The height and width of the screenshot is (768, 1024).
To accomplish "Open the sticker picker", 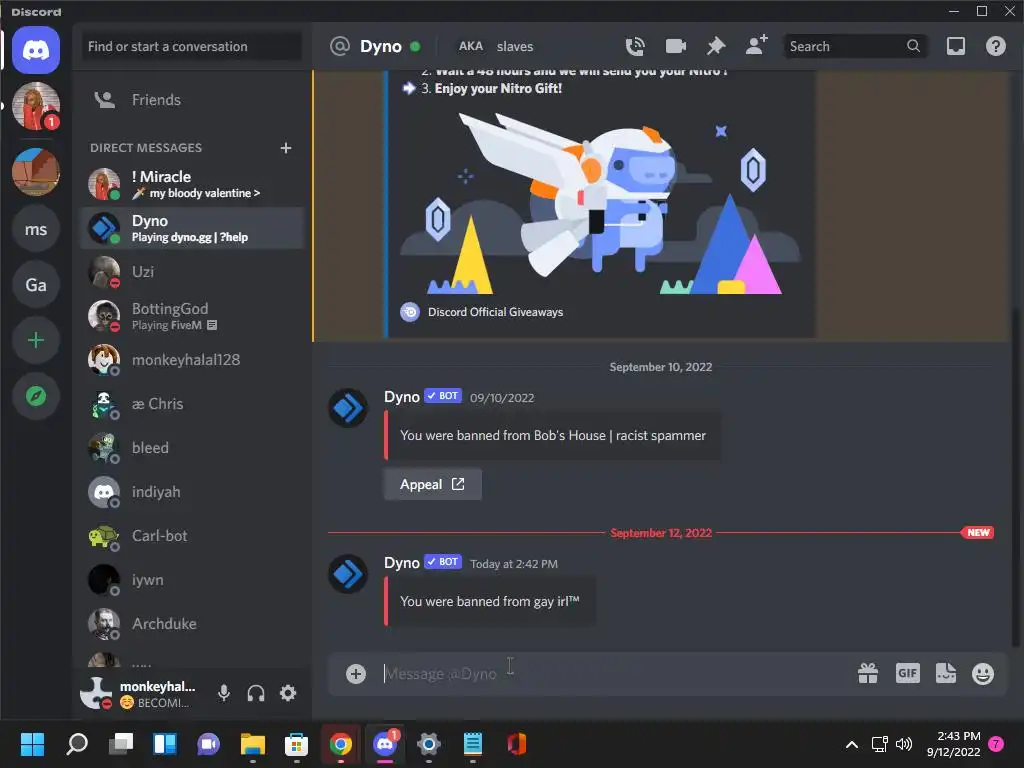I will pyautogui.click(x=946, y=673).
